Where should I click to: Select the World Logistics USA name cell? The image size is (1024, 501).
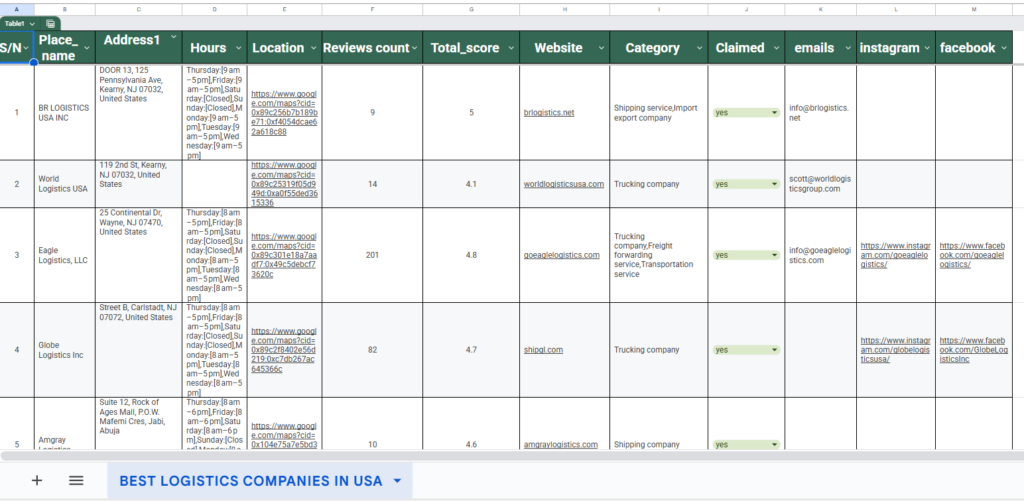[x=65, y=184]
